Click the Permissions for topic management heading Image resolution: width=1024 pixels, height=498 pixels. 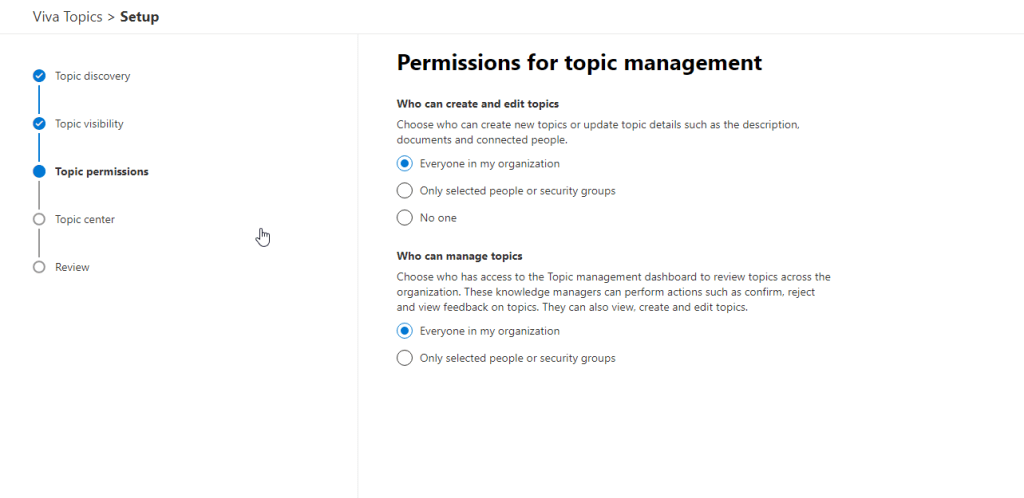(x=579, y=63)
